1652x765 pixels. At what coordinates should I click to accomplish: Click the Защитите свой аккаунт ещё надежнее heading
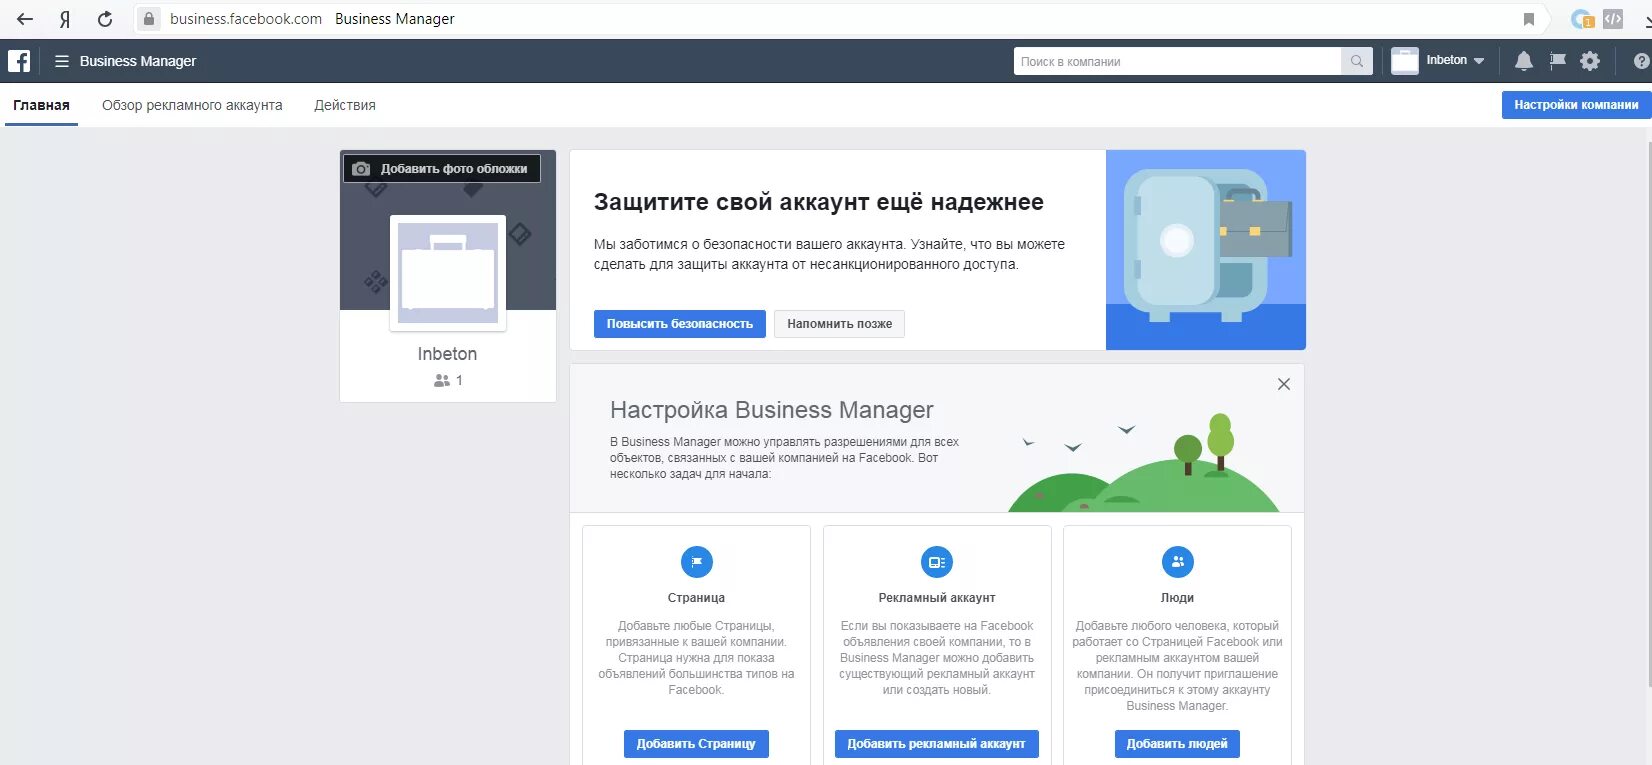(819, 202)
